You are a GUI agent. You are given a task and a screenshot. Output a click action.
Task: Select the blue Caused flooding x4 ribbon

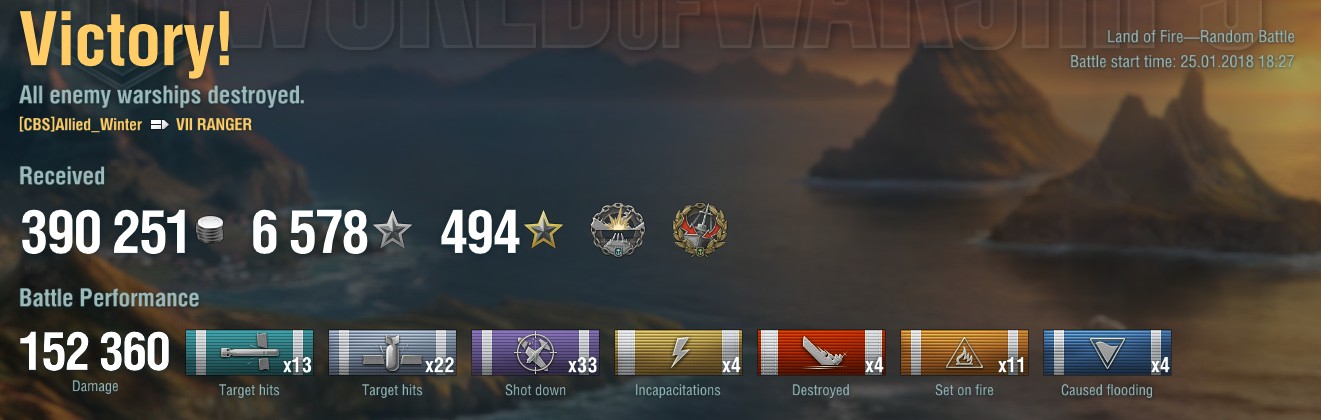tap(1107, 353)
